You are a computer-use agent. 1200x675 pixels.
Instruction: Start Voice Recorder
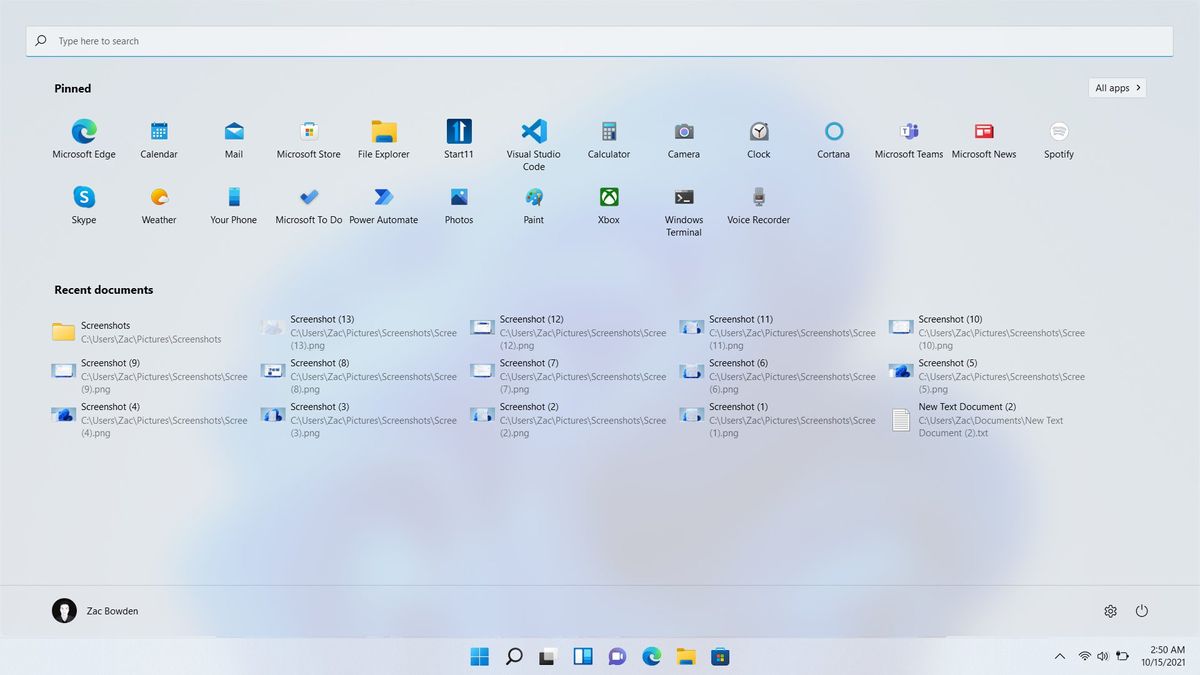(x=758, y=198)
